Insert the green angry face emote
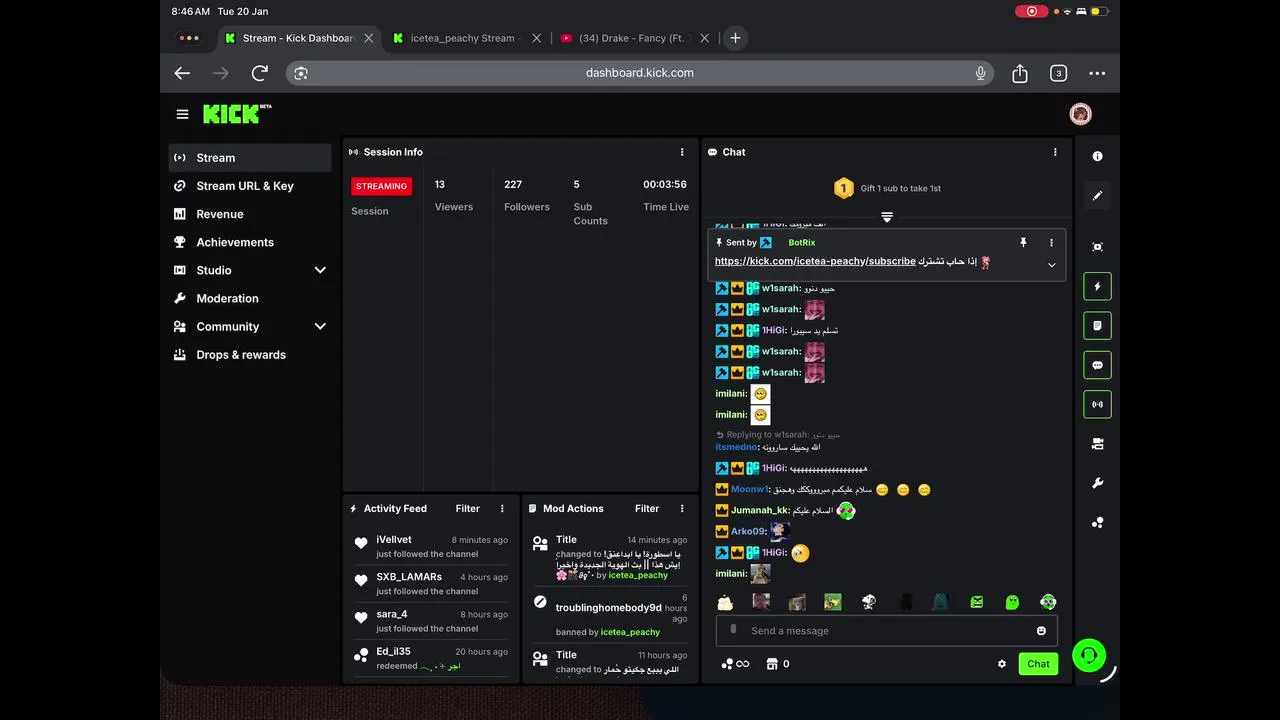This screenshot has width=1280, height=720. (977, 602)
